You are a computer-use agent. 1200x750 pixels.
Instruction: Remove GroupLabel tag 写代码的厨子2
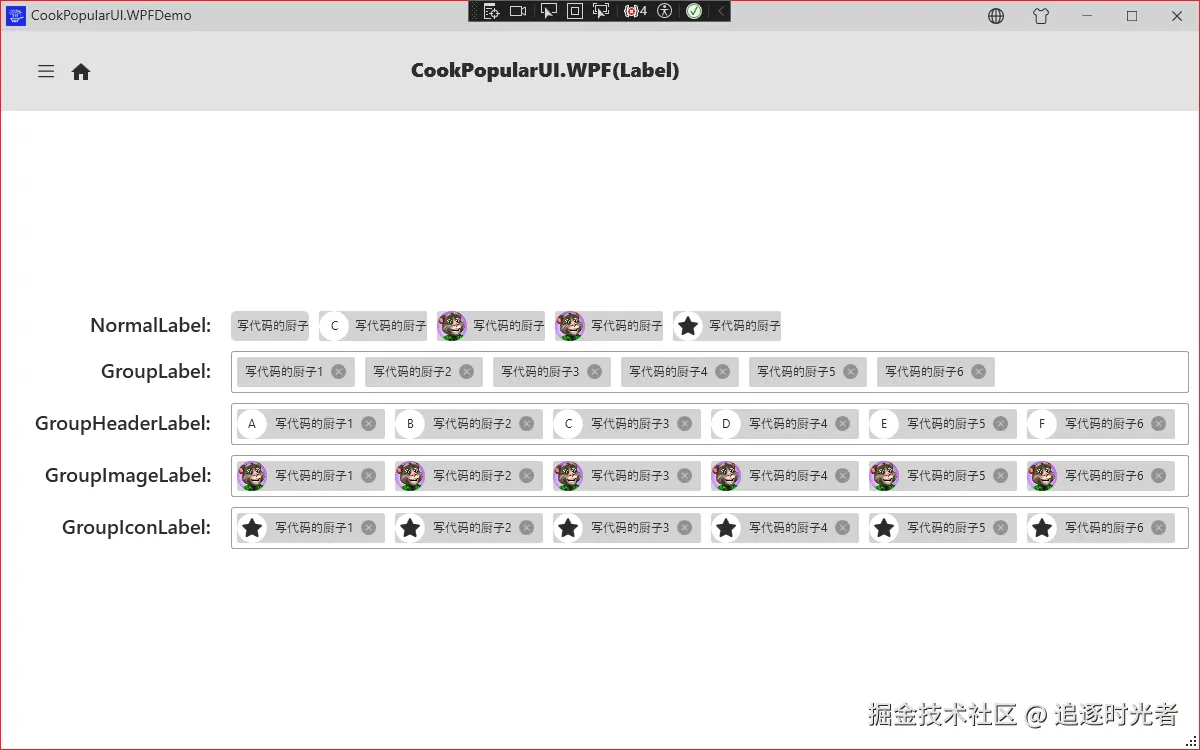point(467,372)
